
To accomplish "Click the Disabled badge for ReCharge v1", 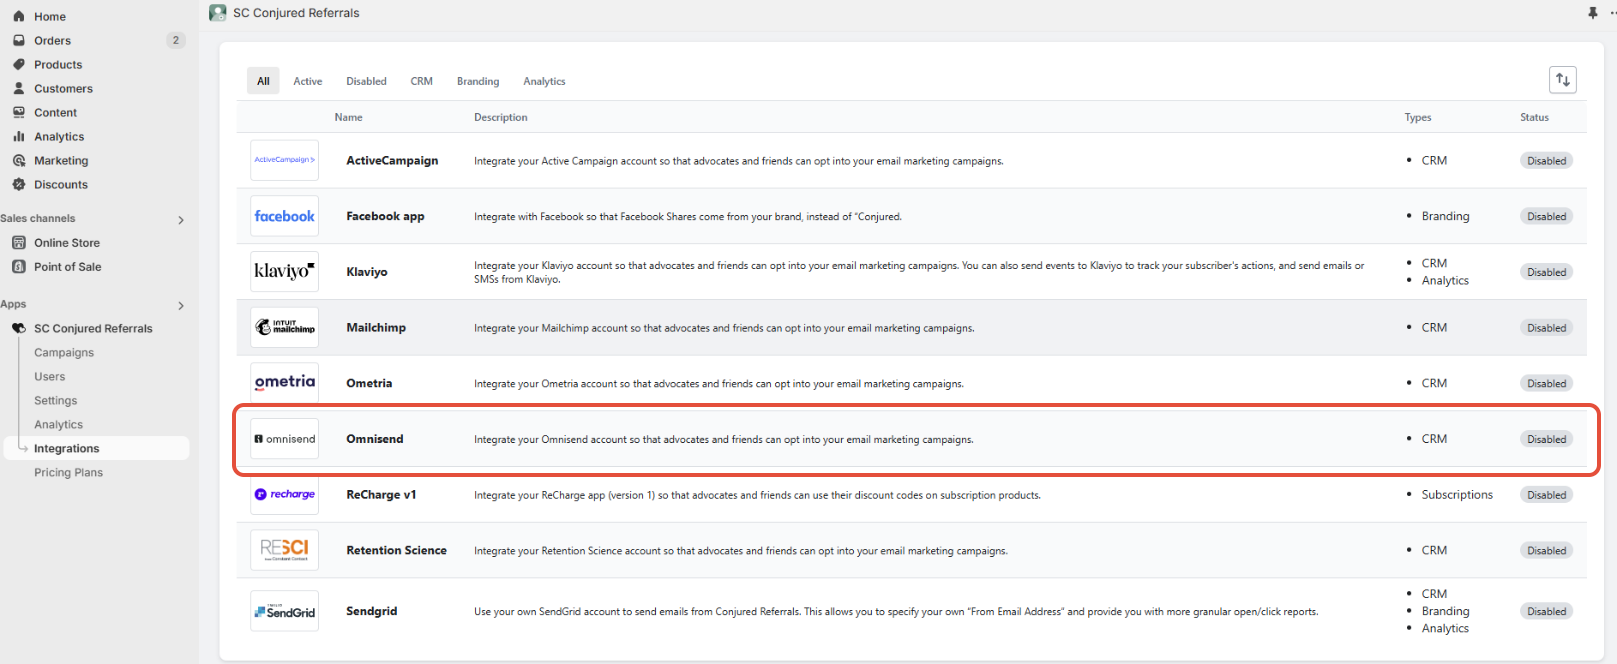I will pyautogui.click(x=1546, y=495).
